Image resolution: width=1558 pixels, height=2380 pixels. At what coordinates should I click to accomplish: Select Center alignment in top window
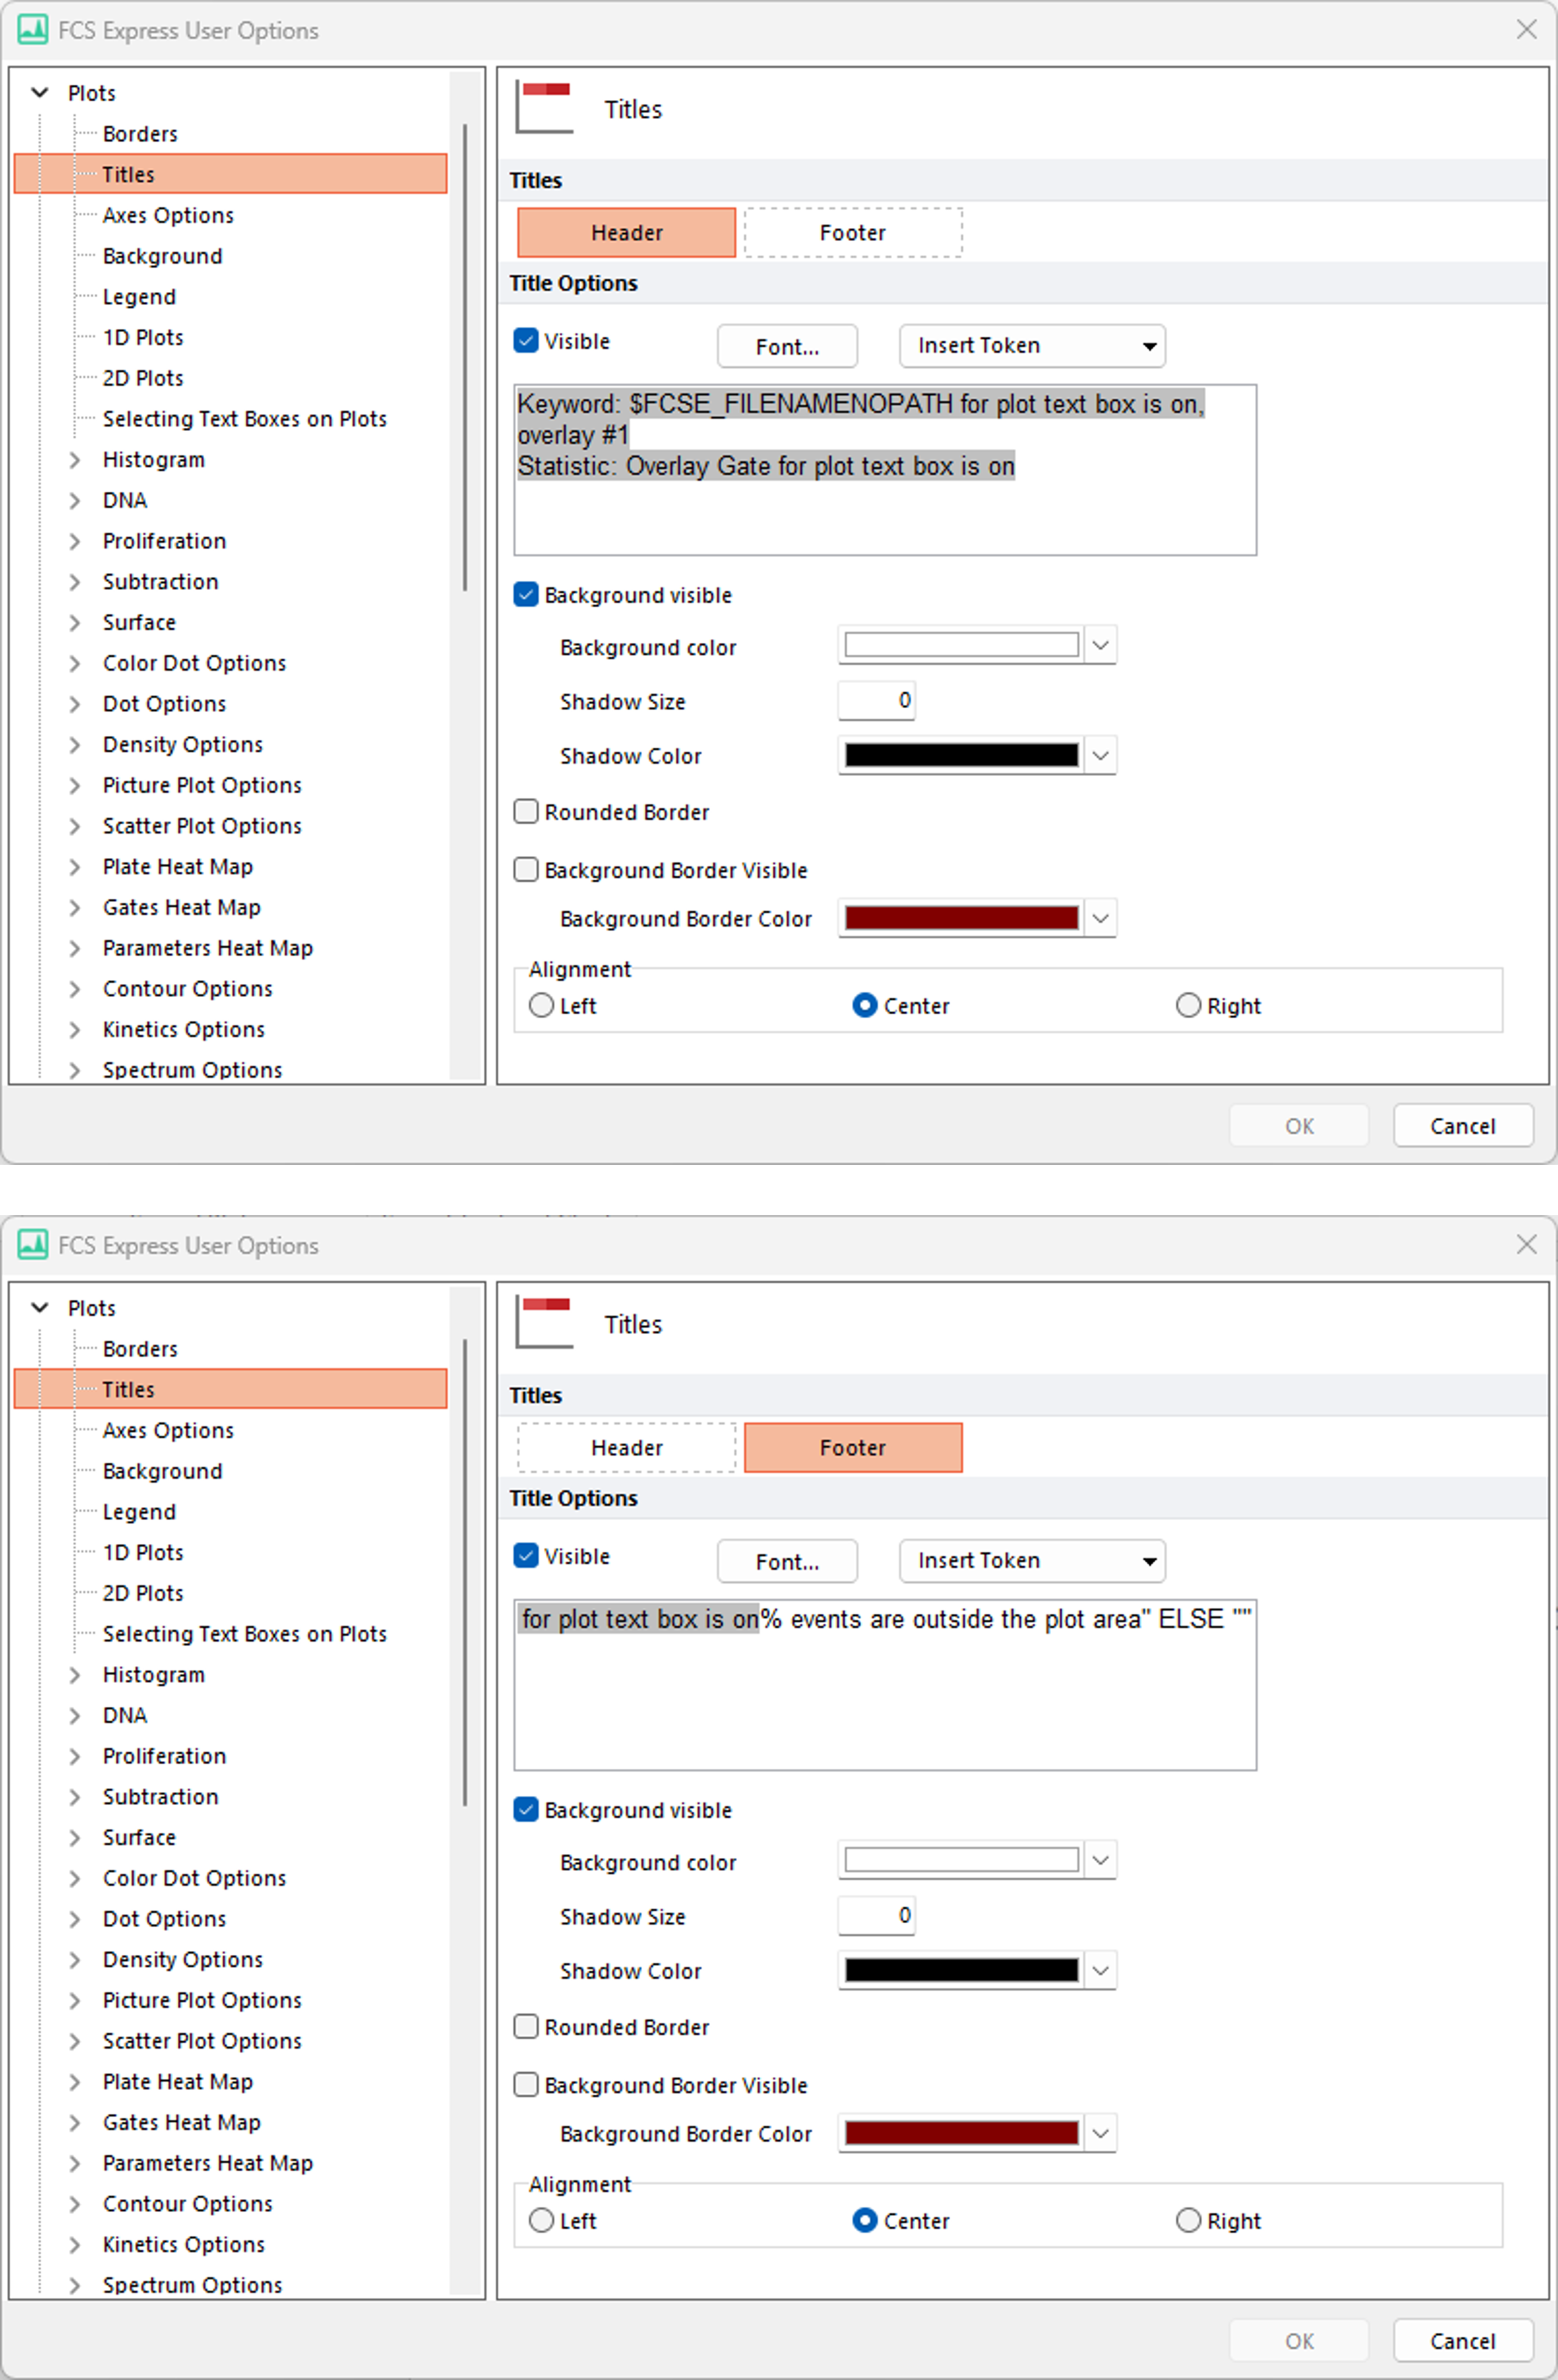click(865, 1005)
